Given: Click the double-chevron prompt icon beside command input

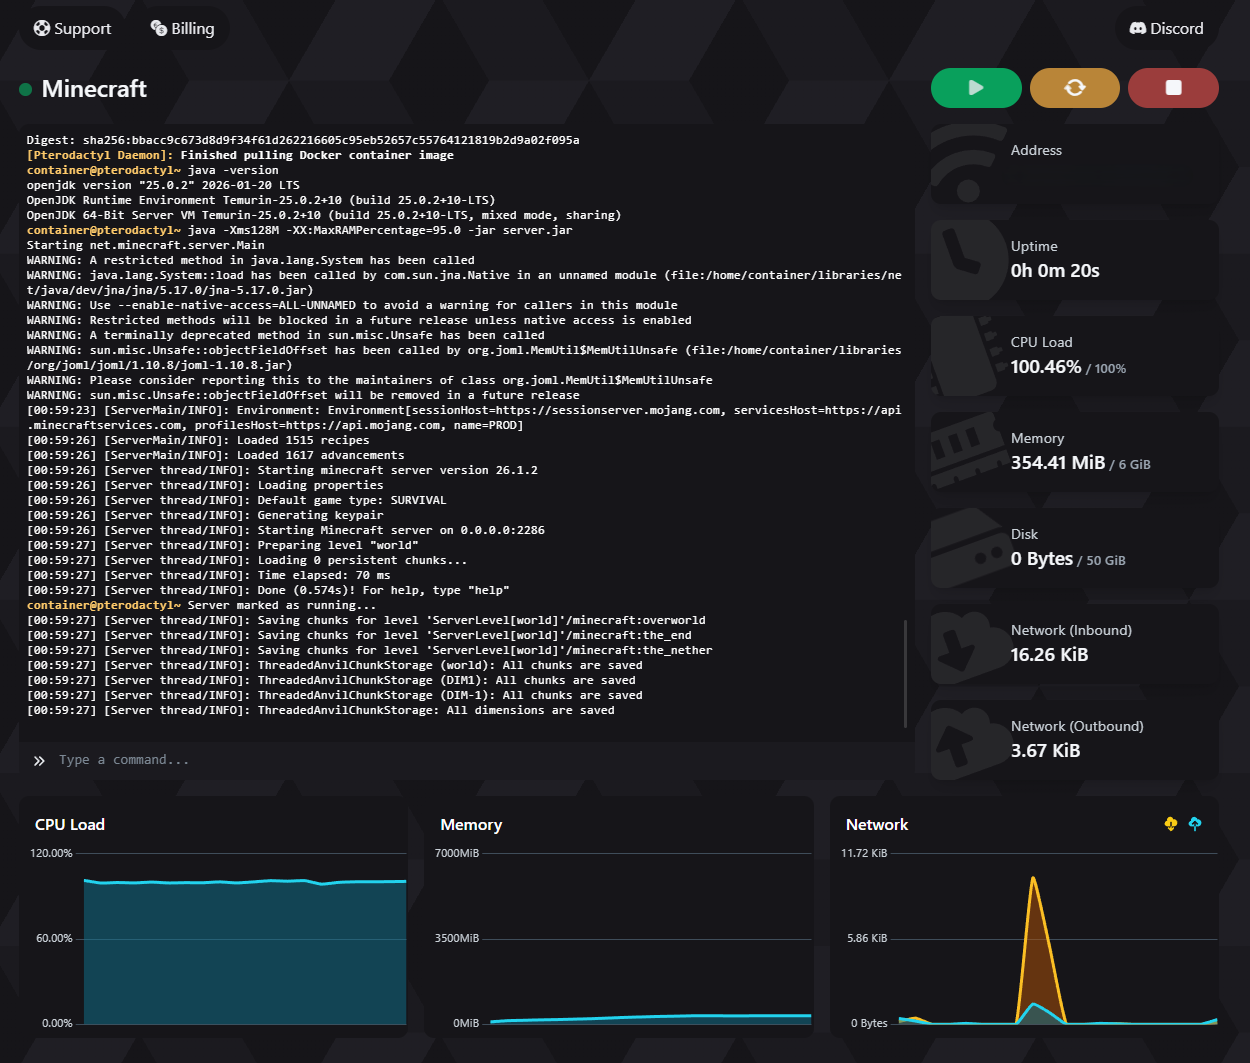Looking at the screenshot, I should (39, 761).
